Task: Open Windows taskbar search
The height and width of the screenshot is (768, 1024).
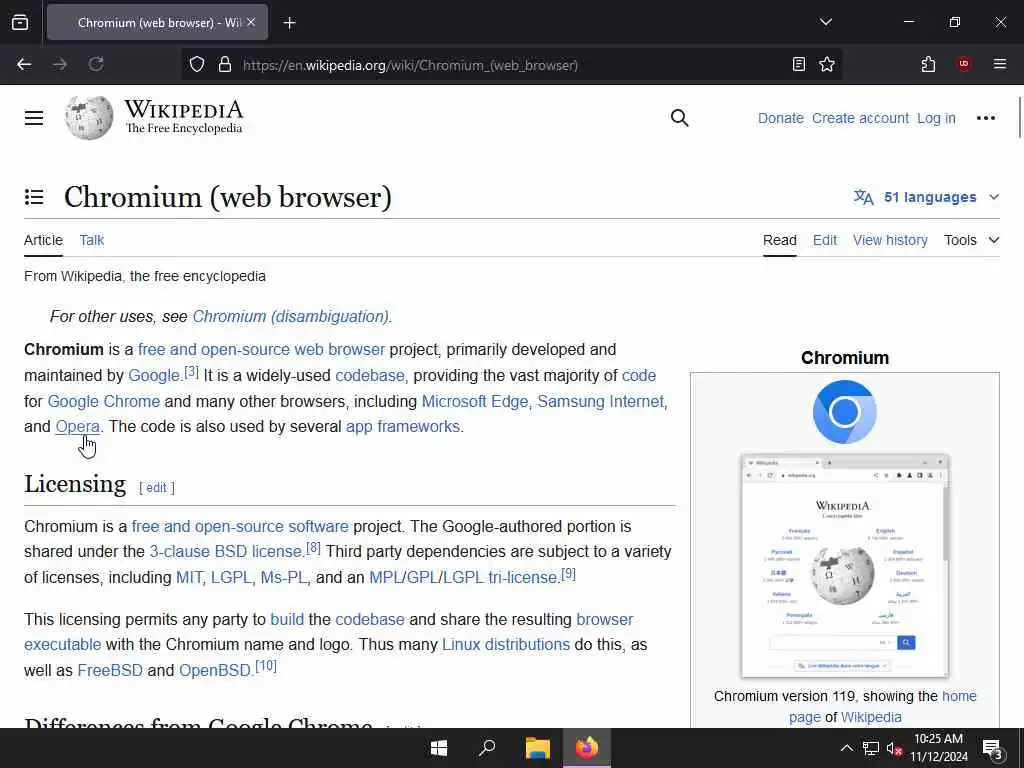Action: [x=487, y=748]
